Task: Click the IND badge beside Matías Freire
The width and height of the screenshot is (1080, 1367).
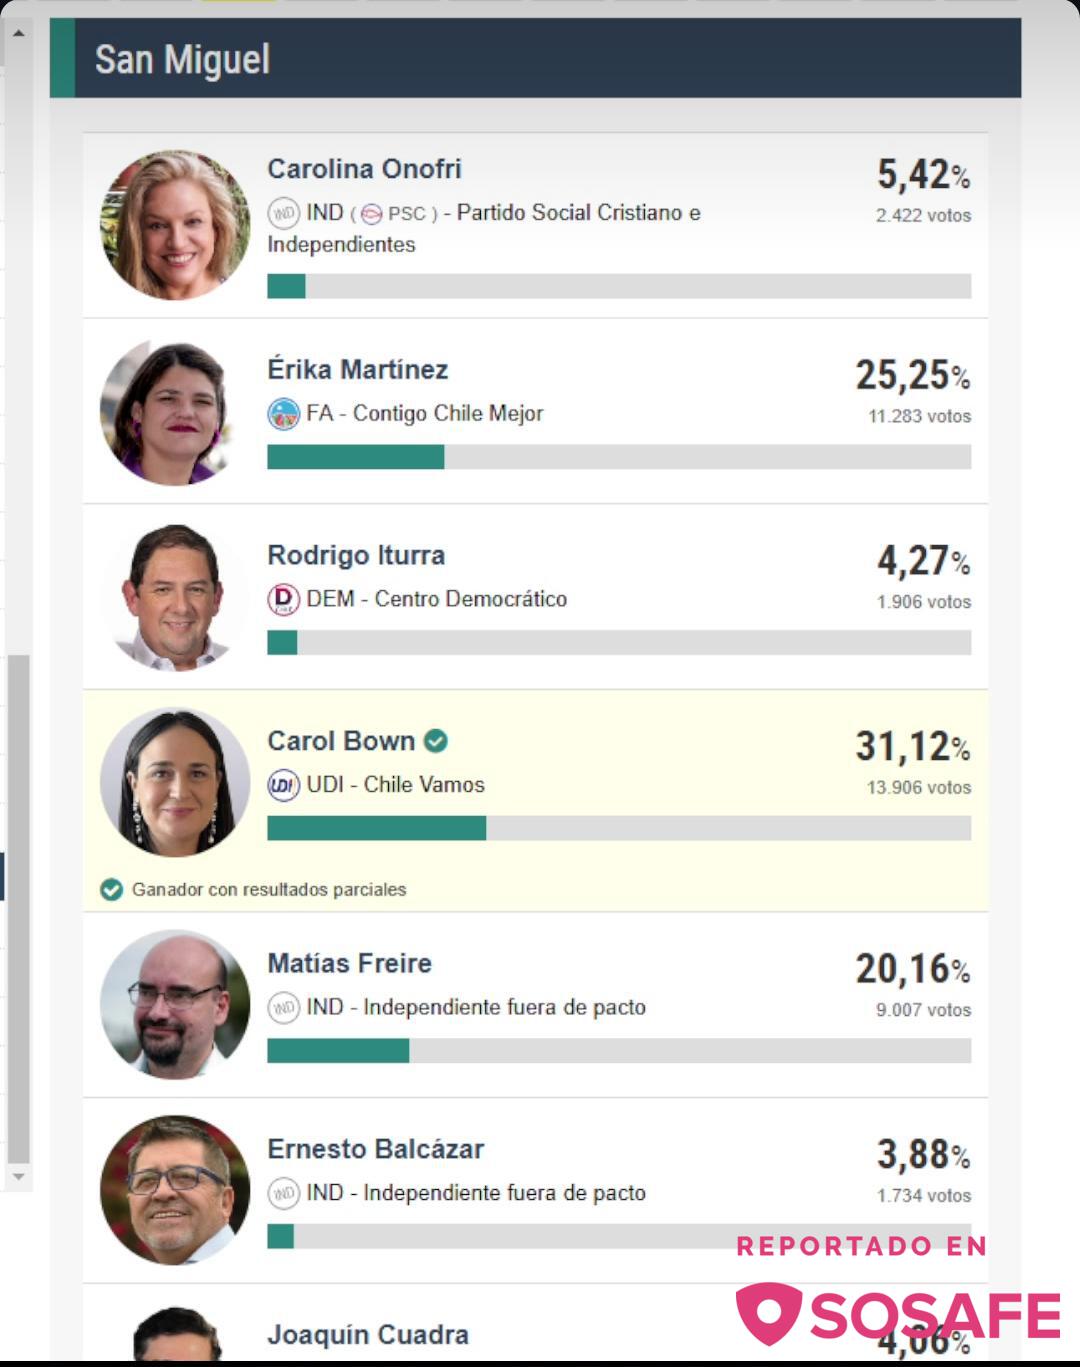Action: tap(284, 1007)
